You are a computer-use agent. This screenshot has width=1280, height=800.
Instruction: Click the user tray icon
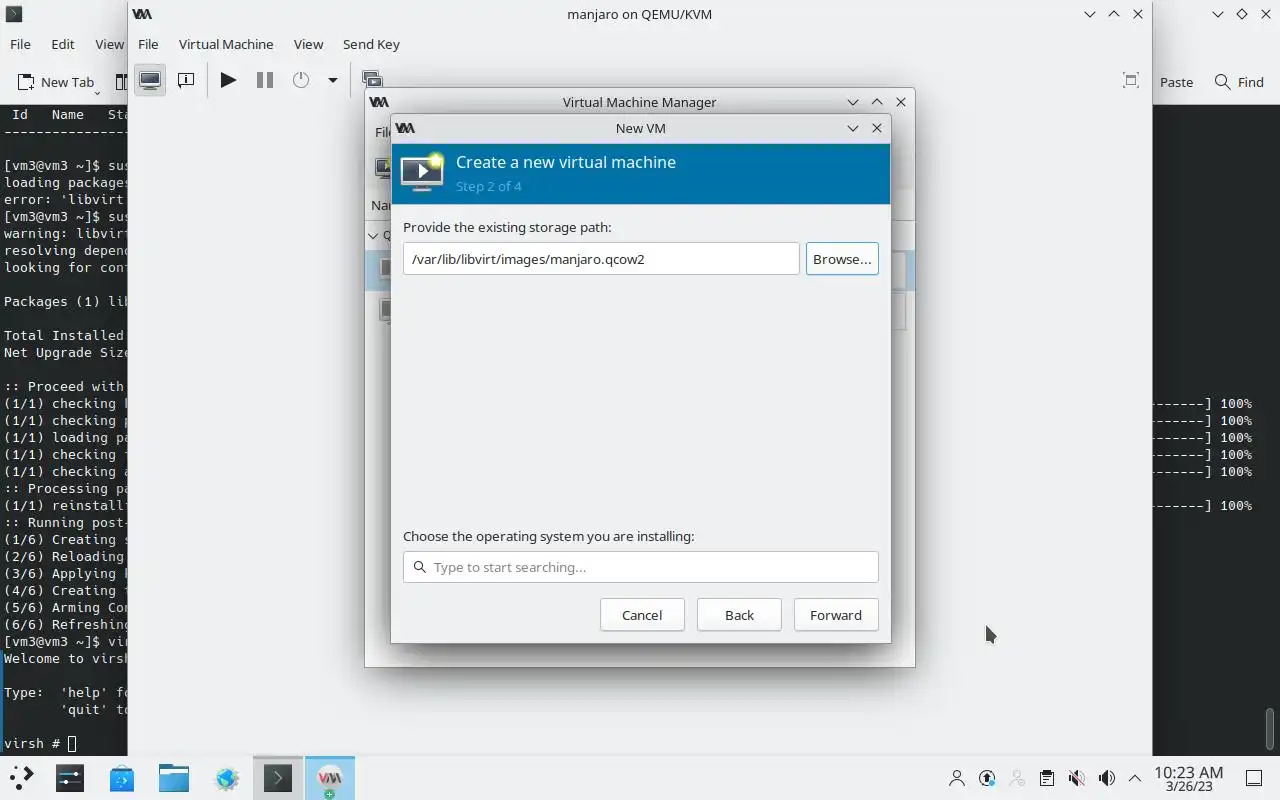(x=957, y=778)
